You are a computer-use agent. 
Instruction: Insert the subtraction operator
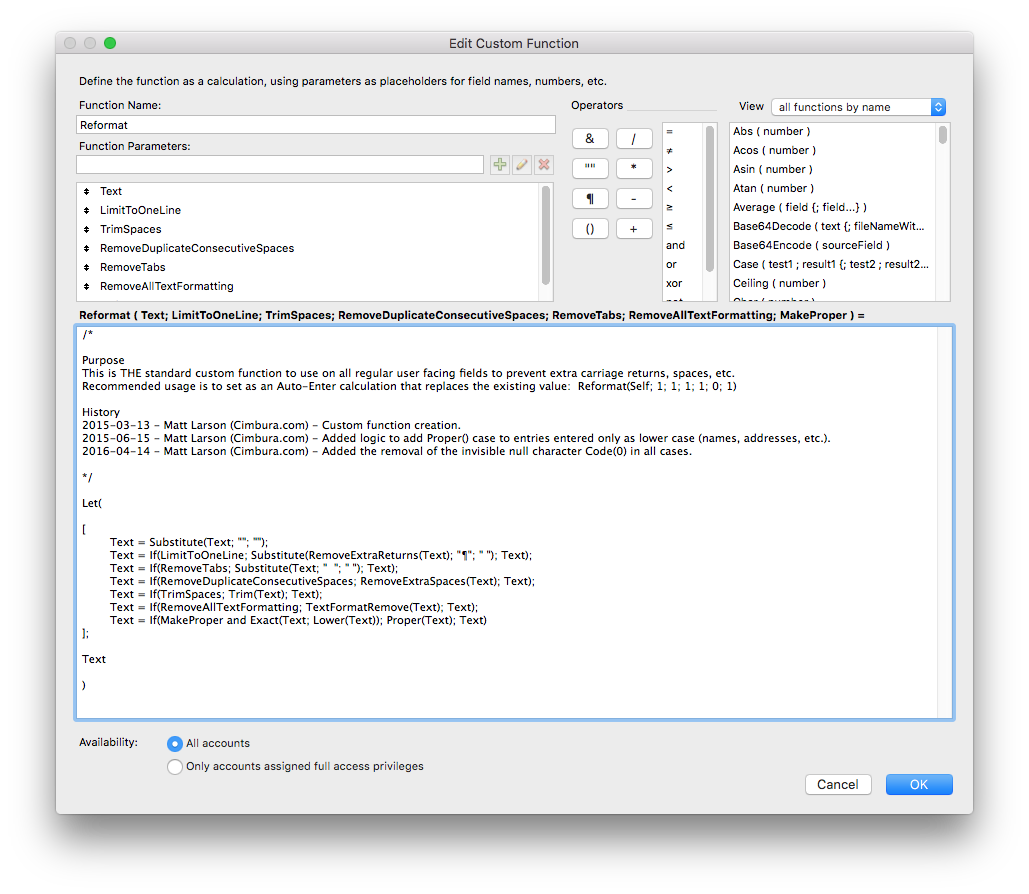pos(634,198)
